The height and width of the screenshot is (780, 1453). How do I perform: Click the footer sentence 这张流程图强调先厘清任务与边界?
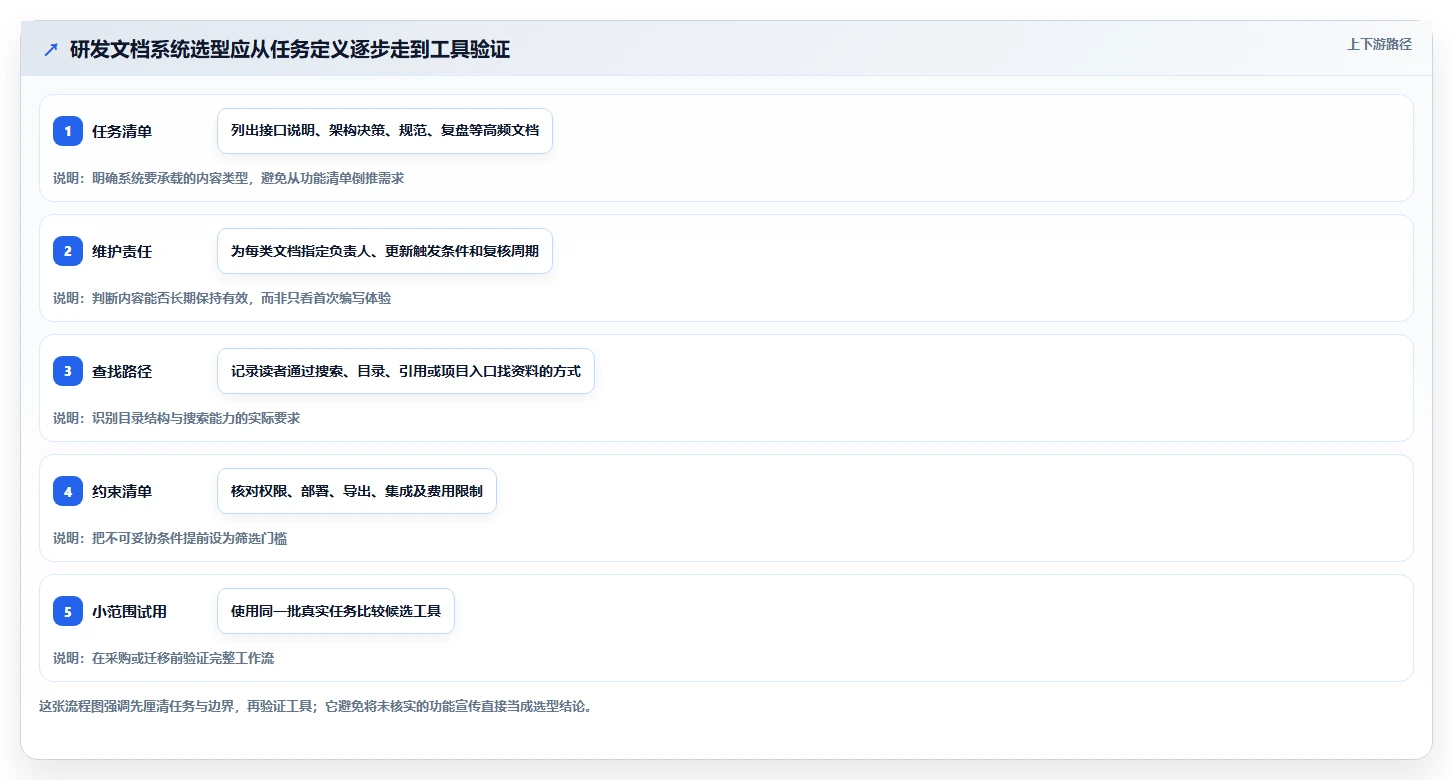pyautogui.click(x=315, y=706)
